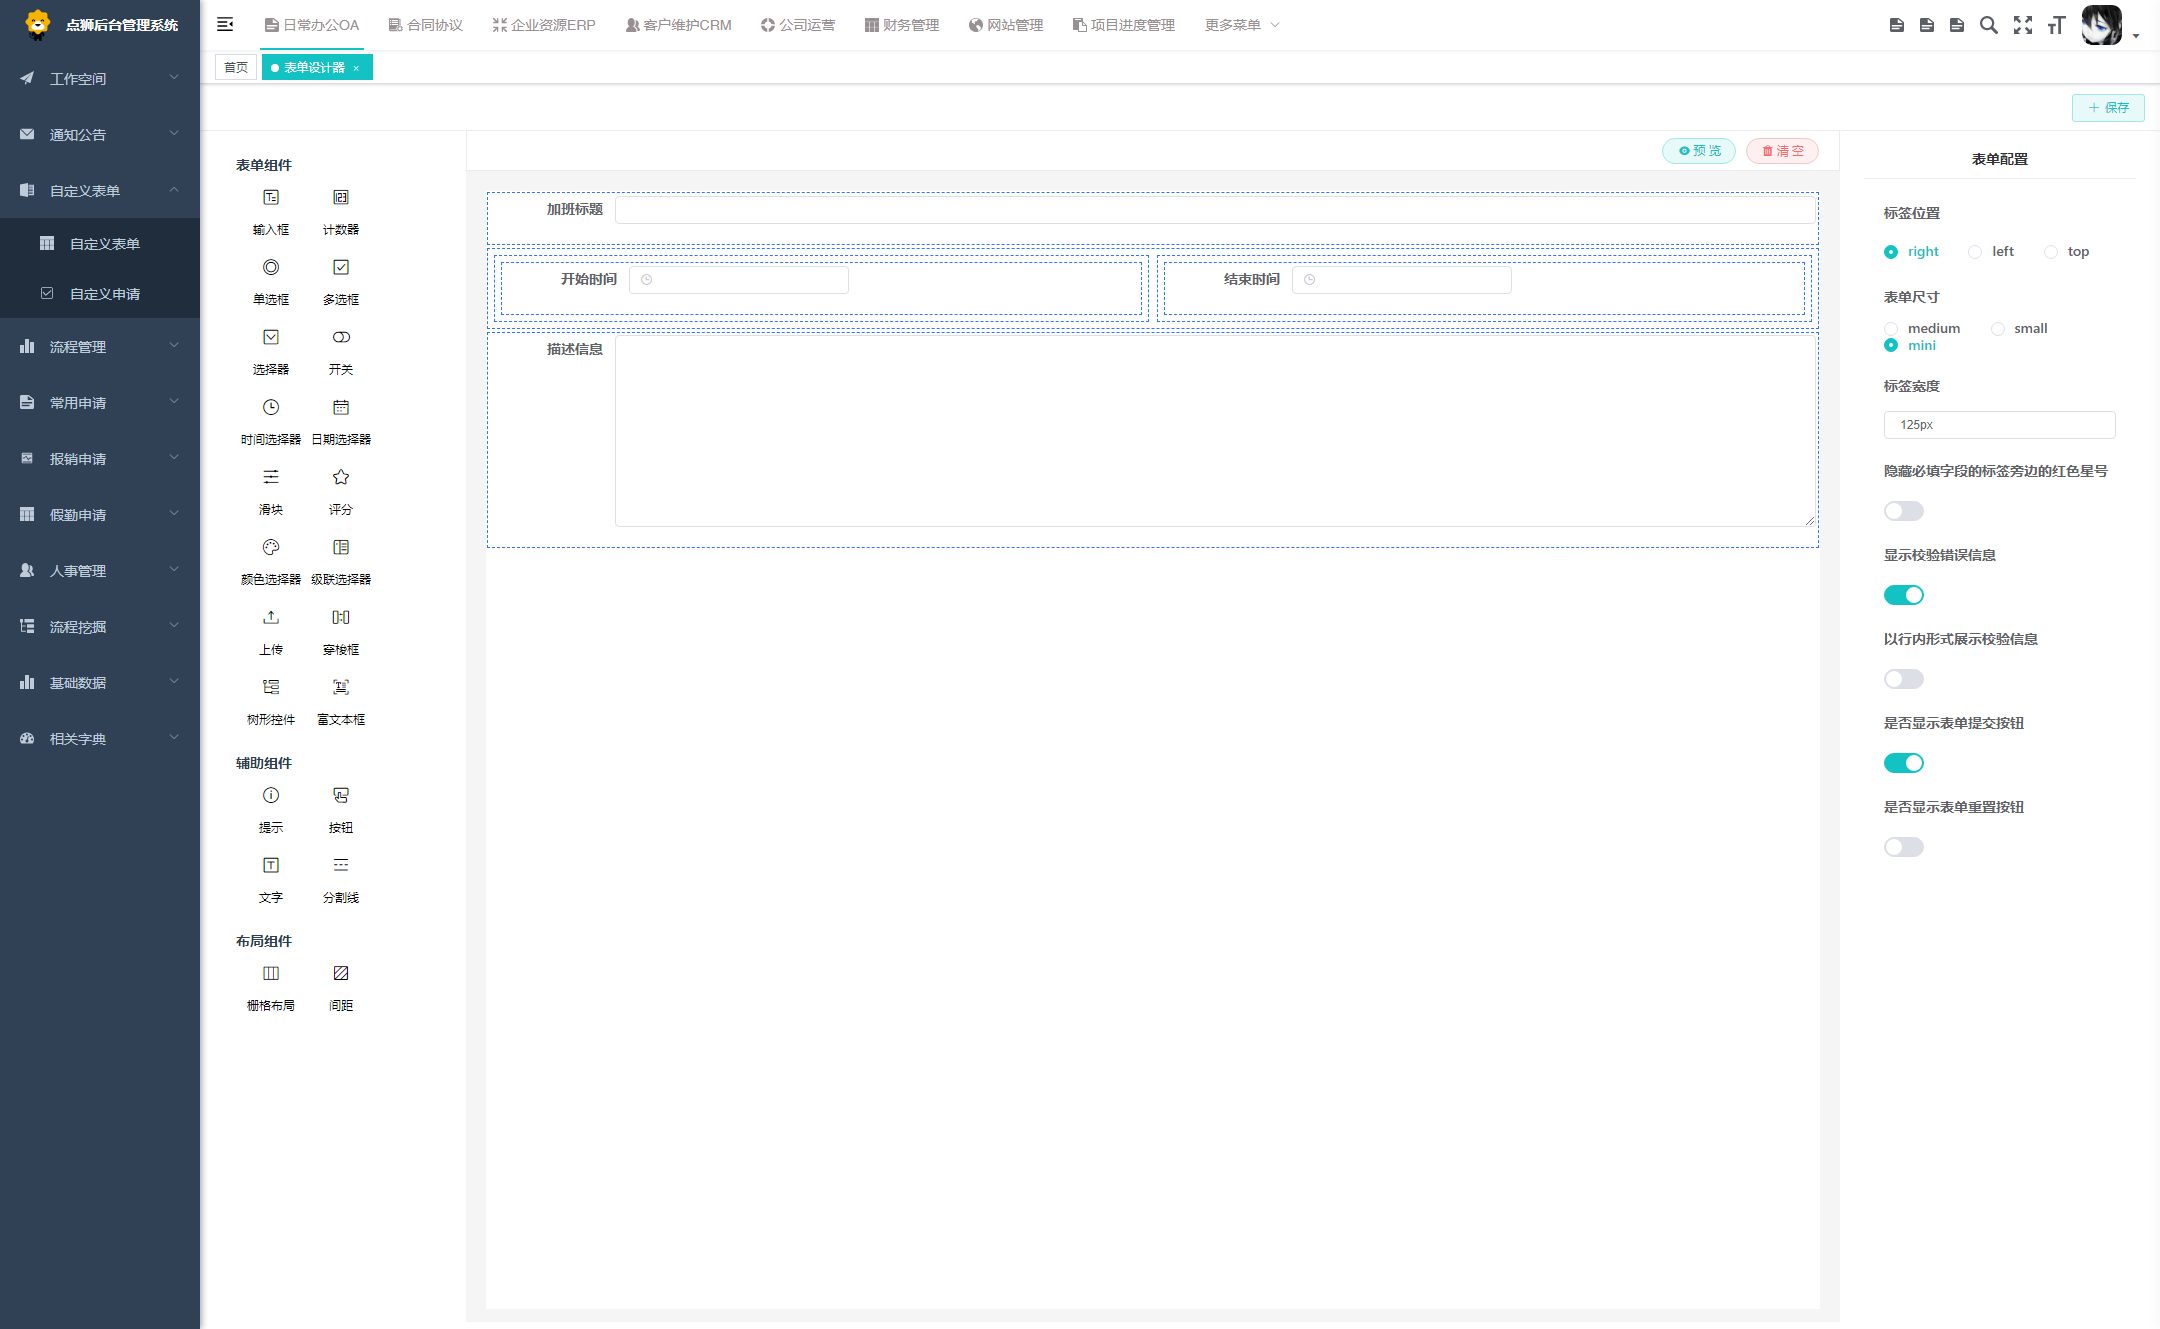Select the 计数器 counter component icon

(341, 198)
